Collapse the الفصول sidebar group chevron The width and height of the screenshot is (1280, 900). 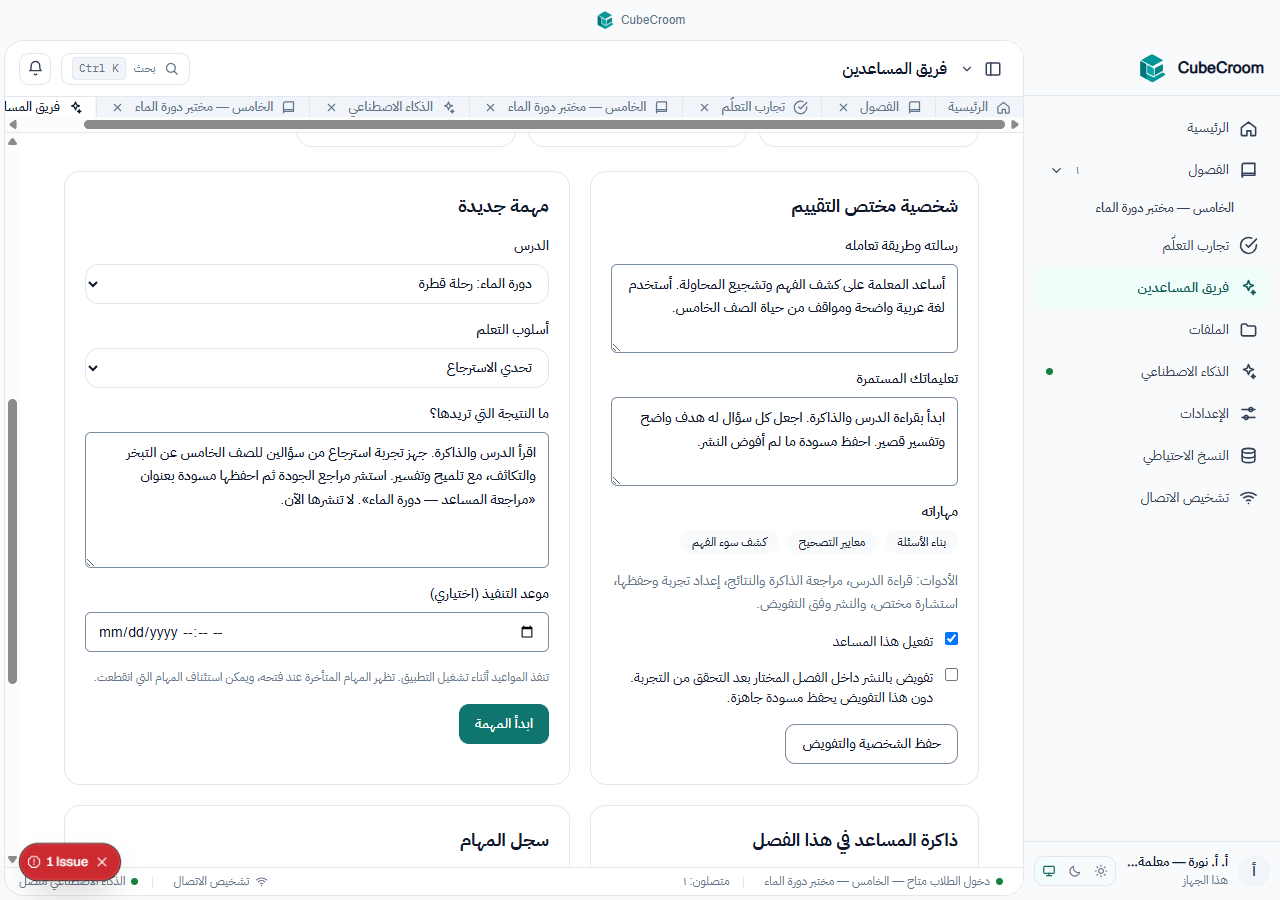[x=1056, y=170]
